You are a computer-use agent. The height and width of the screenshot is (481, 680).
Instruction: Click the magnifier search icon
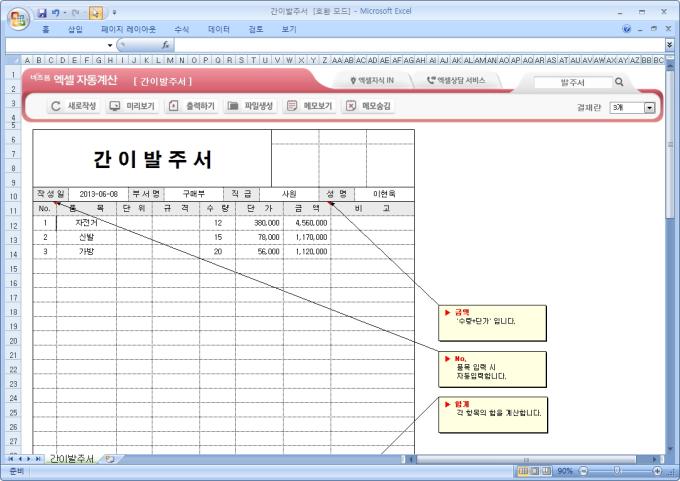[619, 82]
